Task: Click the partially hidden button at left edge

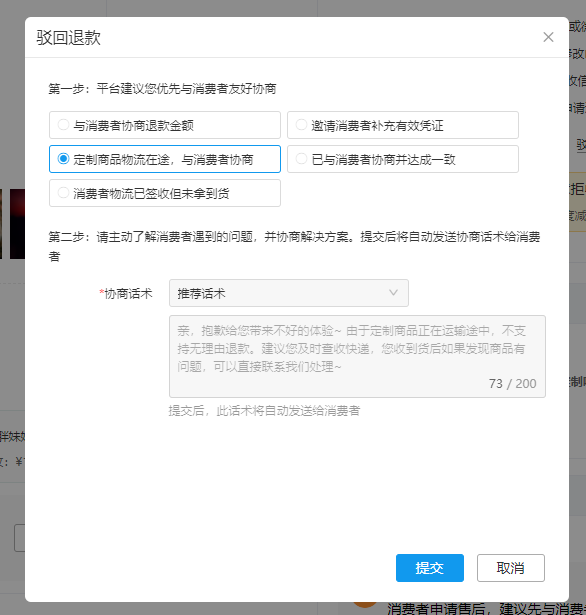Action: [20, 538]
